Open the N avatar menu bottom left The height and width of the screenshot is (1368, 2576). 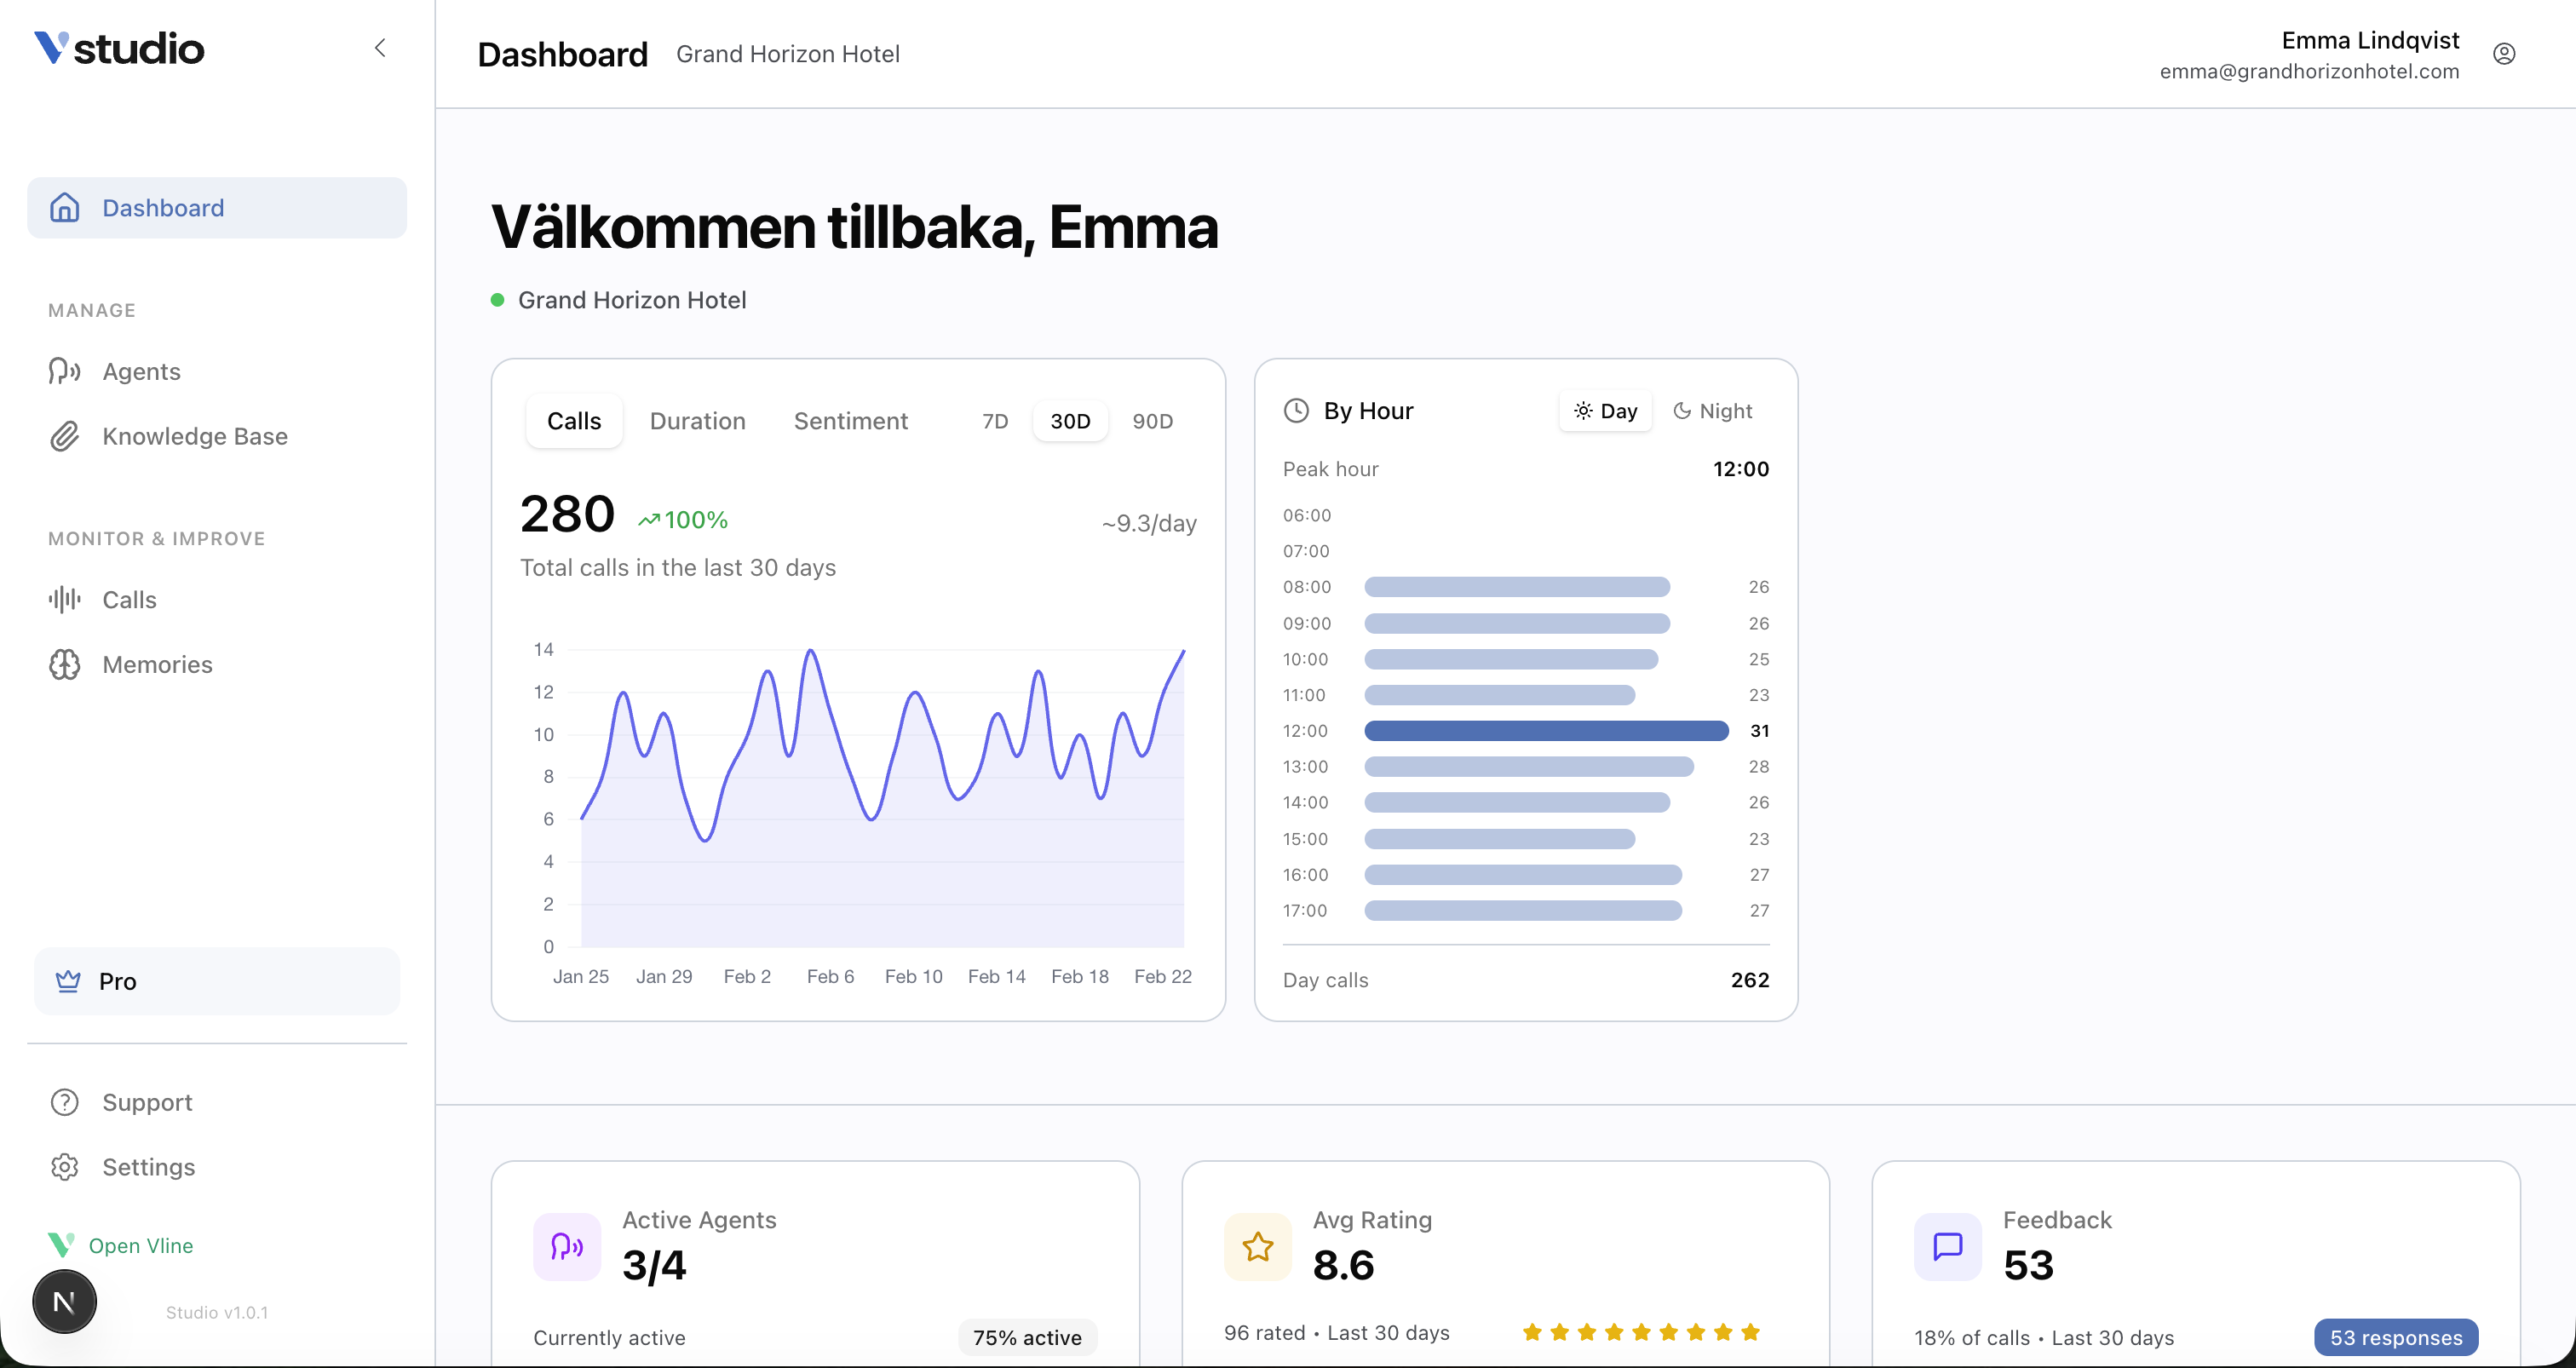click(x=64, y=1301)
